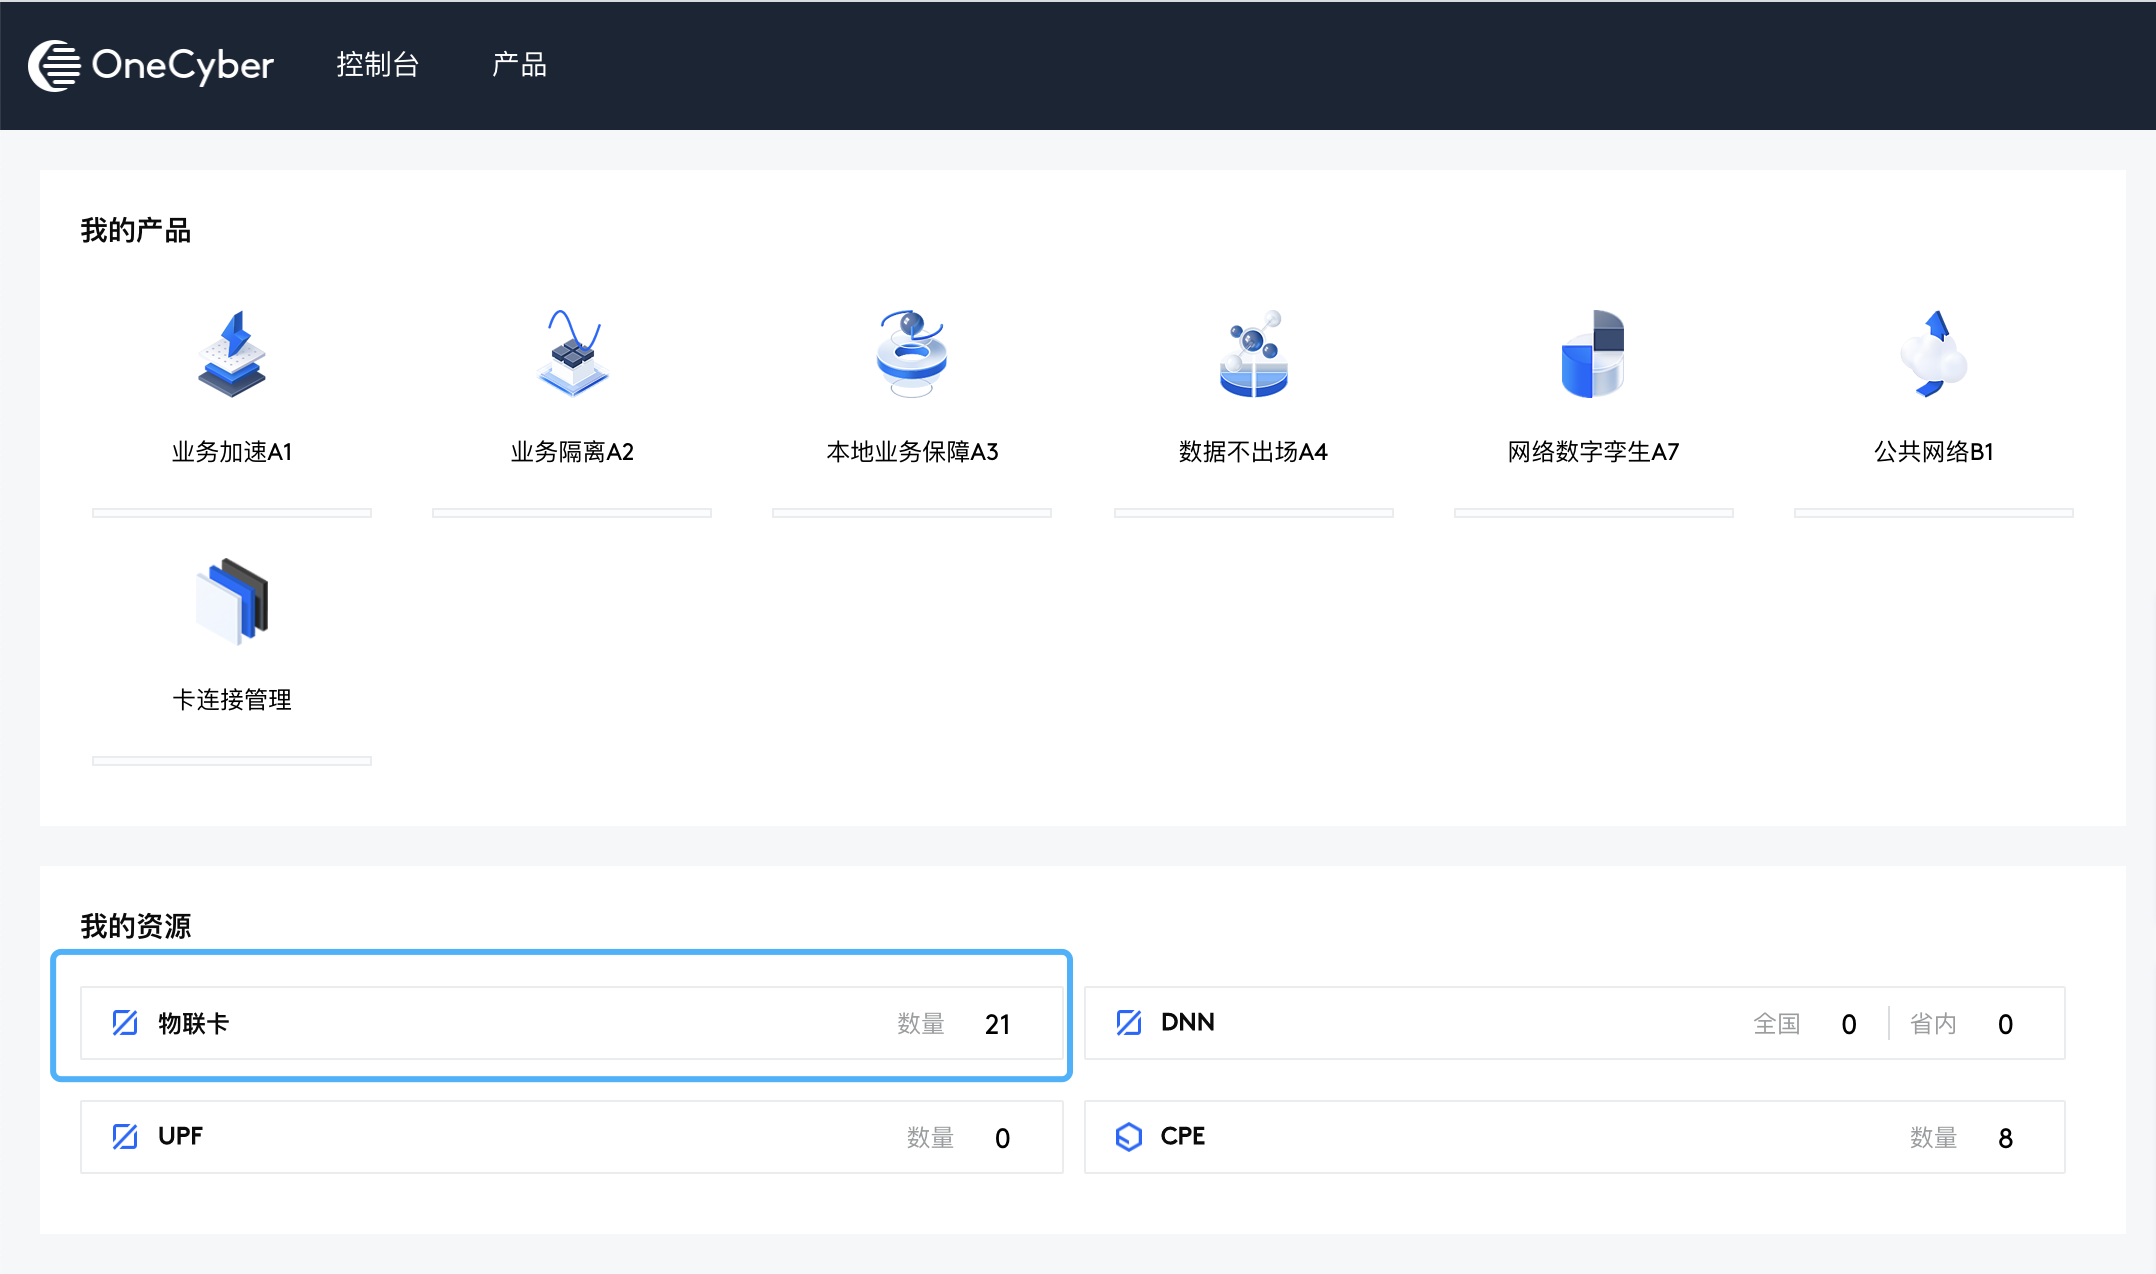2156x1274 pixels.
Task: Click the icon beside 物联卡
Action: pyautogui.click(x=125, y=1023)
